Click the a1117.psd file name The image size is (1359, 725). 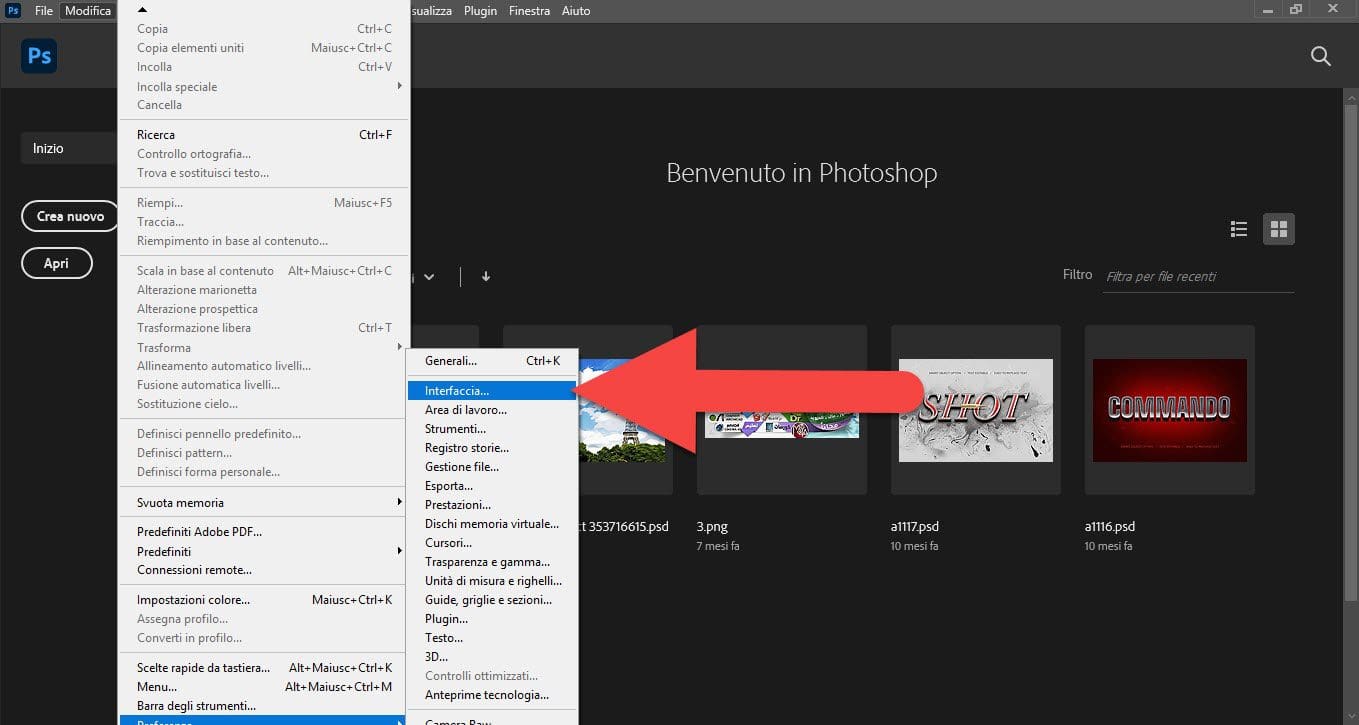point(915,527)
